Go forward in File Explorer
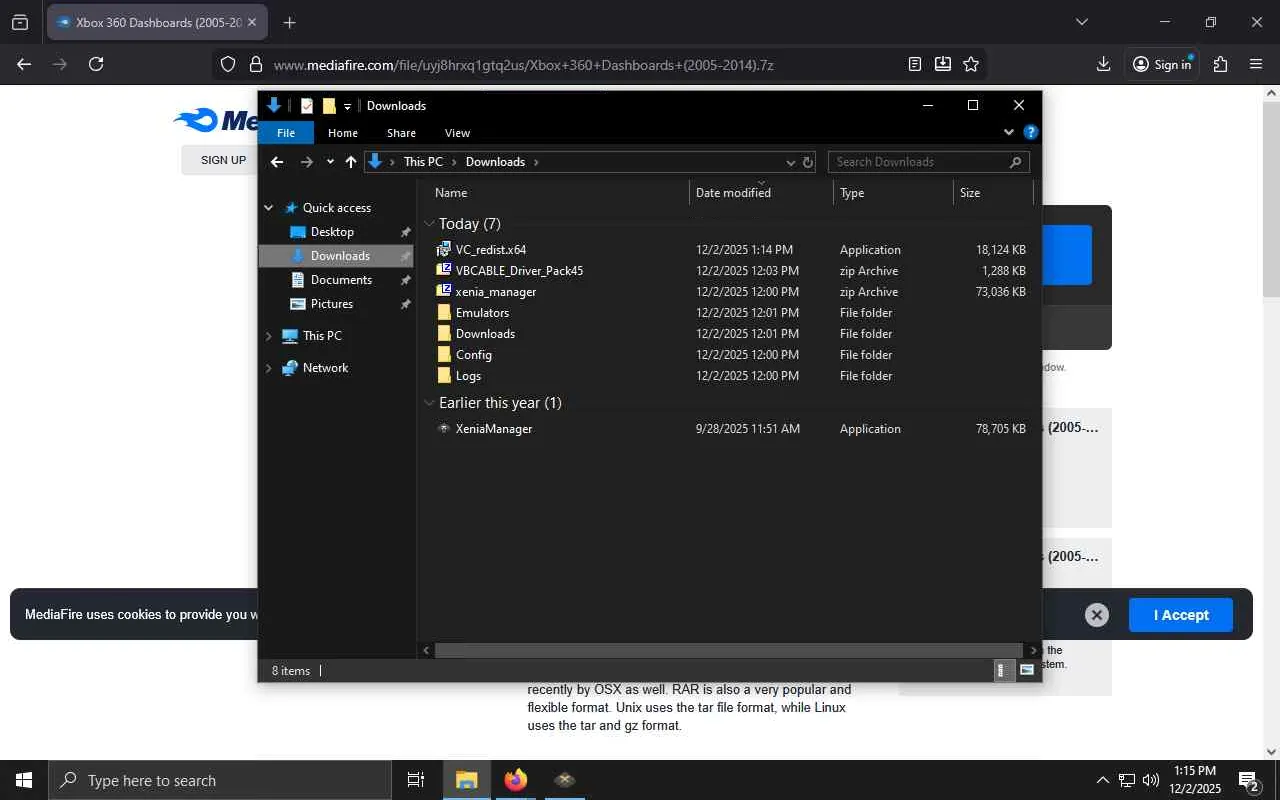Image resolution: width=1280 pixels, height=800 pixels. pyautogui.click(x=307, y=162)
